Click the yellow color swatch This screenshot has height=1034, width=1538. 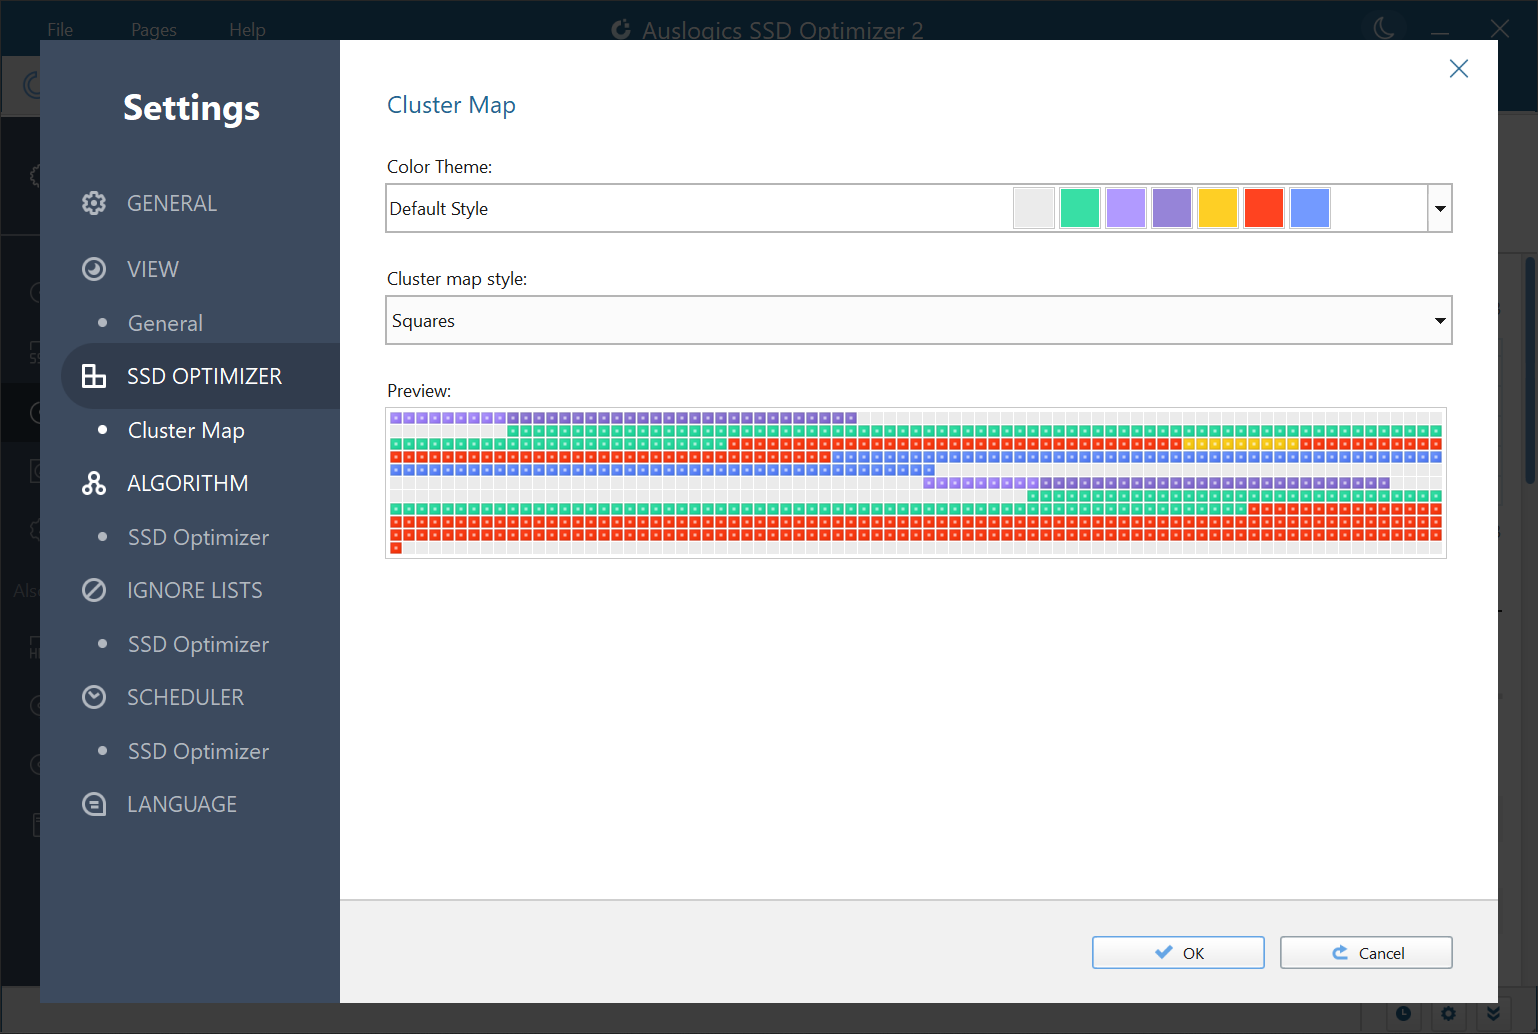1218,208
